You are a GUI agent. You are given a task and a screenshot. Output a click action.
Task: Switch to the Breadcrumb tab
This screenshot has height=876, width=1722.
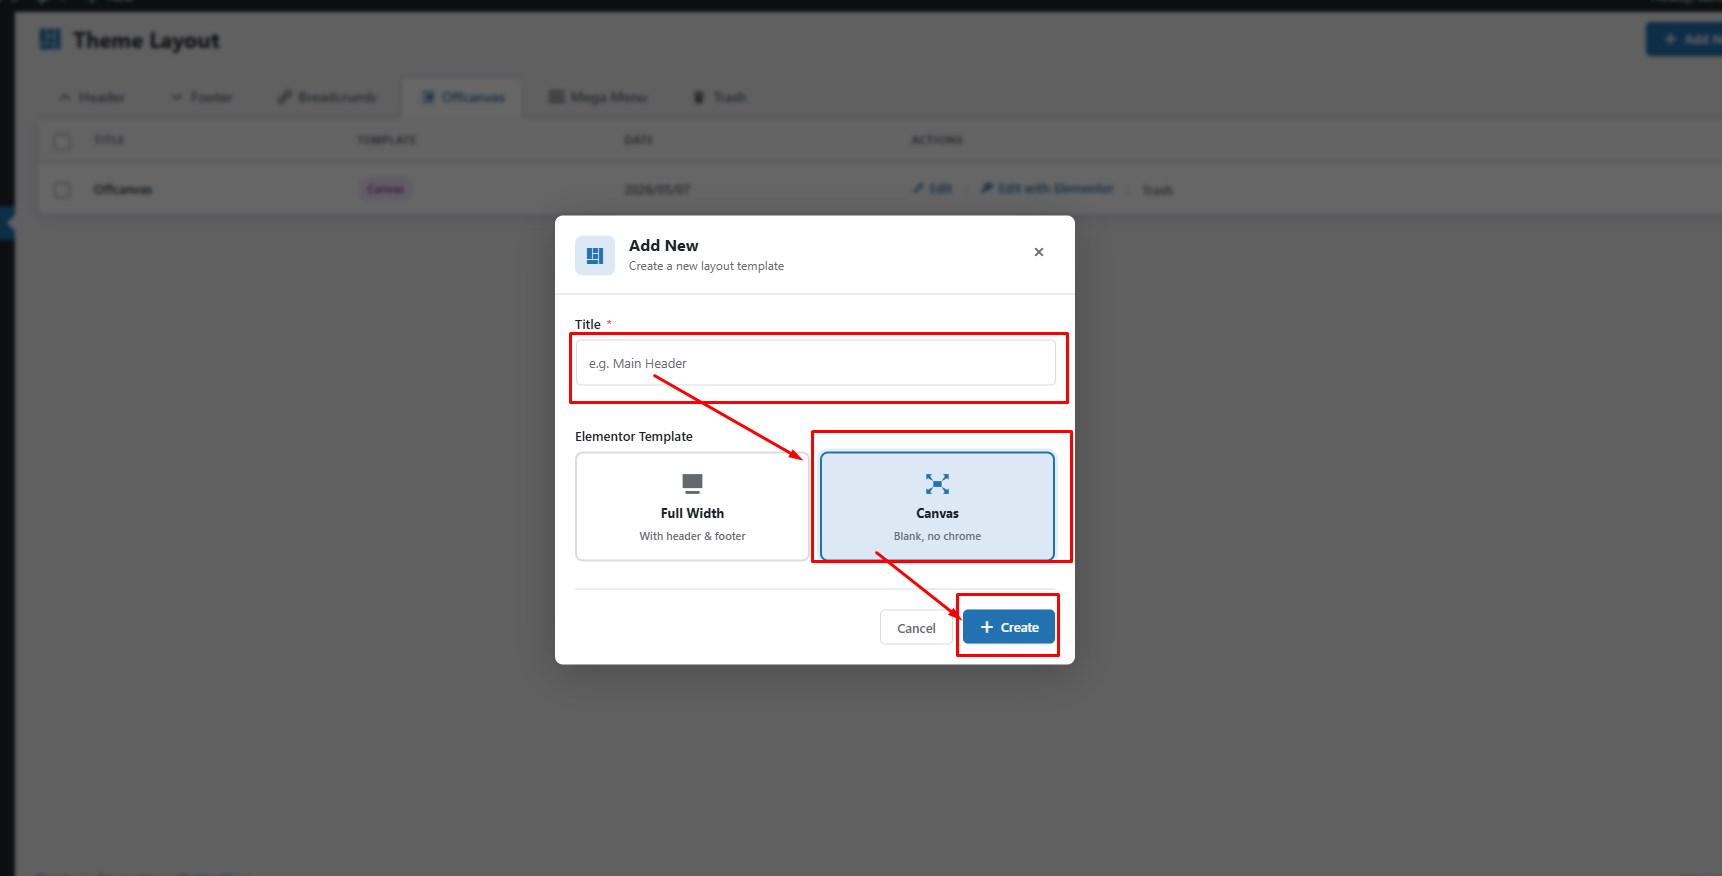coord(328,97)
